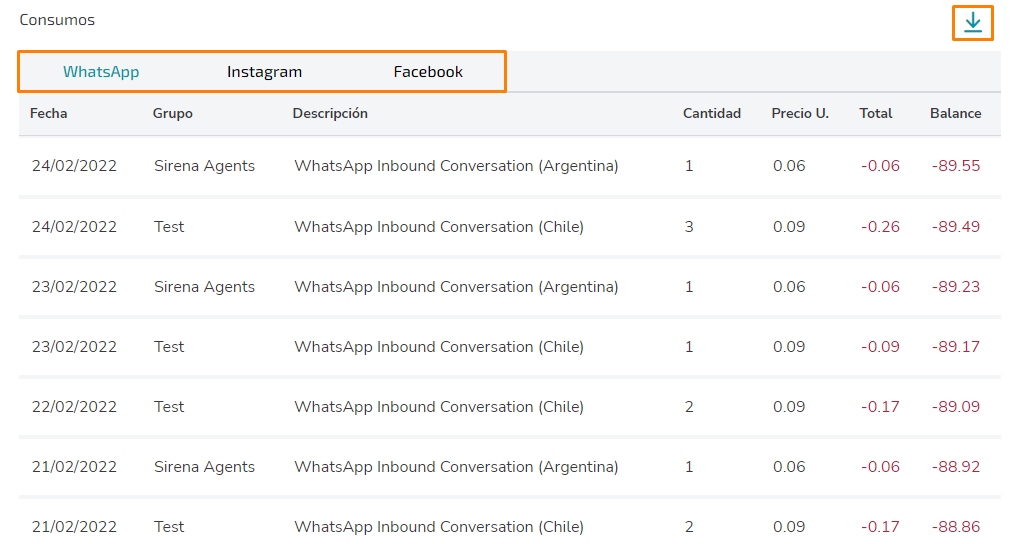This screenshot has height=544, width=1012.
Task: Click Chile description in the -89.17 row
Action: click(439, 347)
